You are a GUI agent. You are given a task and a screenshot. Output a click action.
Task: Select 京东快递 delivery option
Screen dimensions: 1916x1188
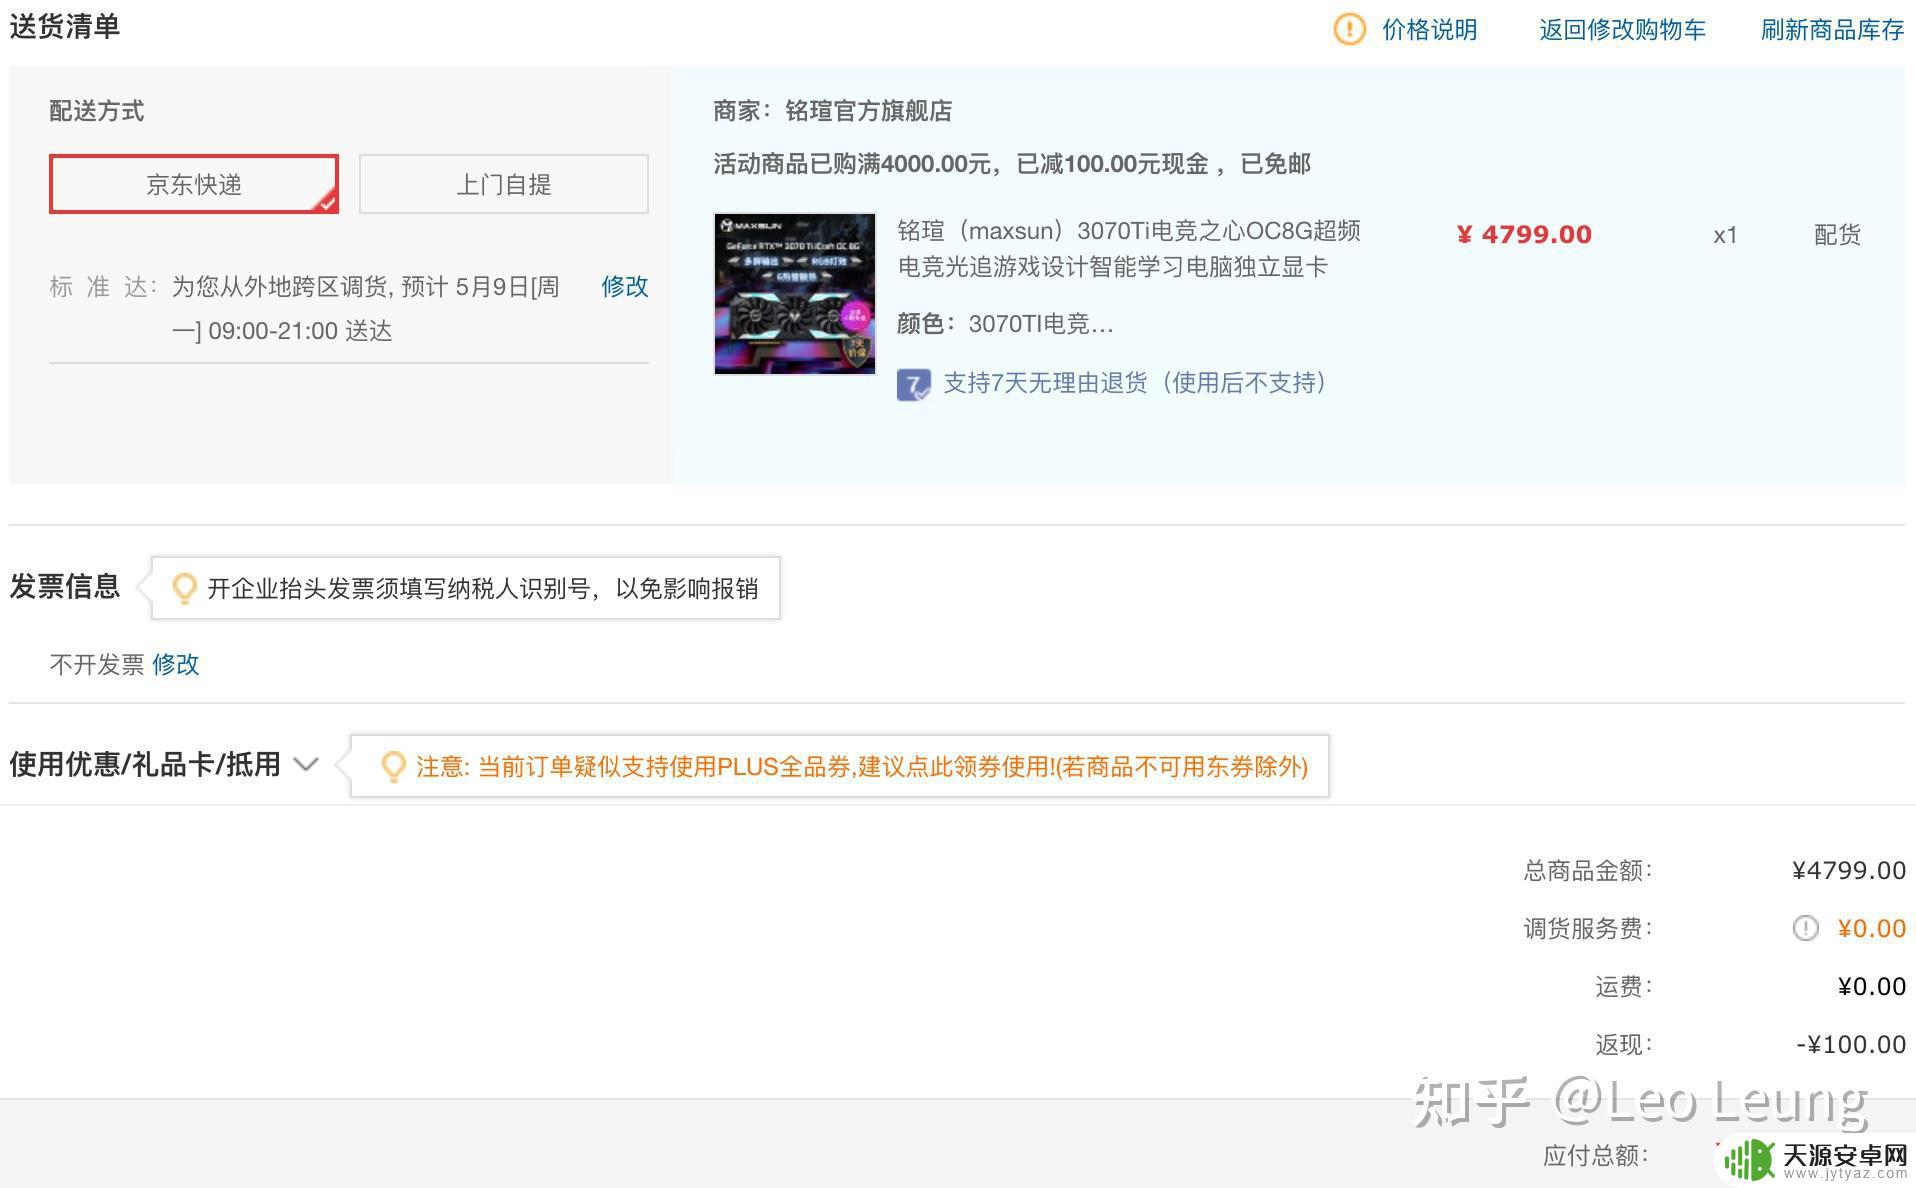click(x=194, y=184)
